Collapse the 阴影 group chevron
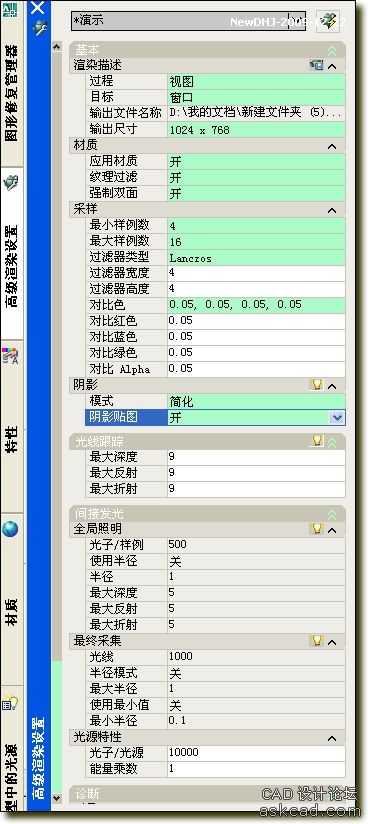 pyautogui.click(x=332, y=386)
